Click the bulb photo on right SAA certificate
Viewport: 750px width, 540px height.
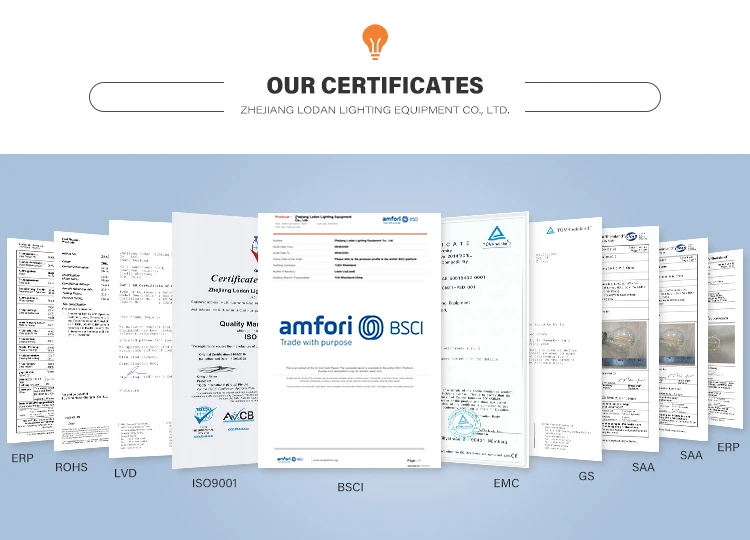click(x=677, y=345)
